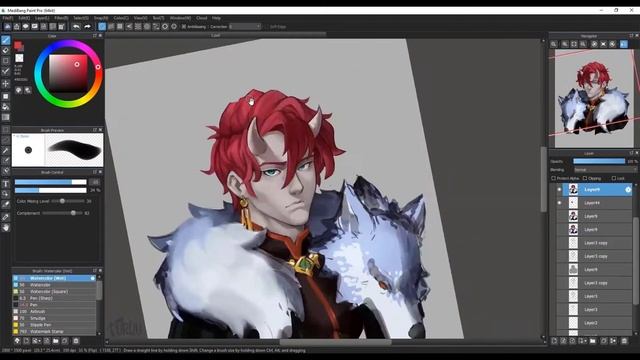Click the Undo arrow in toolbar
Image resolution: width=640 pixels, height=360 pixels.
point(76,27)
